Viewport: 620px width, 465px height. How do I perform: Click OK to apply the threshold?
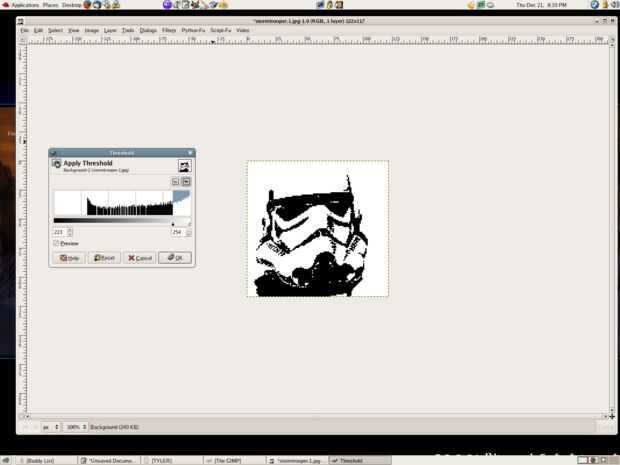(x=175, y=258)
